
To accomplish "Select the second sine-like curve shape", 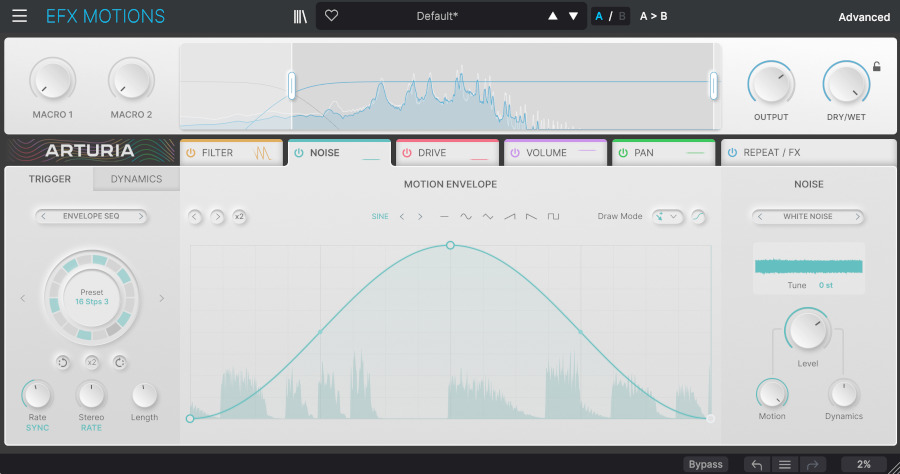I will pos(487,217).
